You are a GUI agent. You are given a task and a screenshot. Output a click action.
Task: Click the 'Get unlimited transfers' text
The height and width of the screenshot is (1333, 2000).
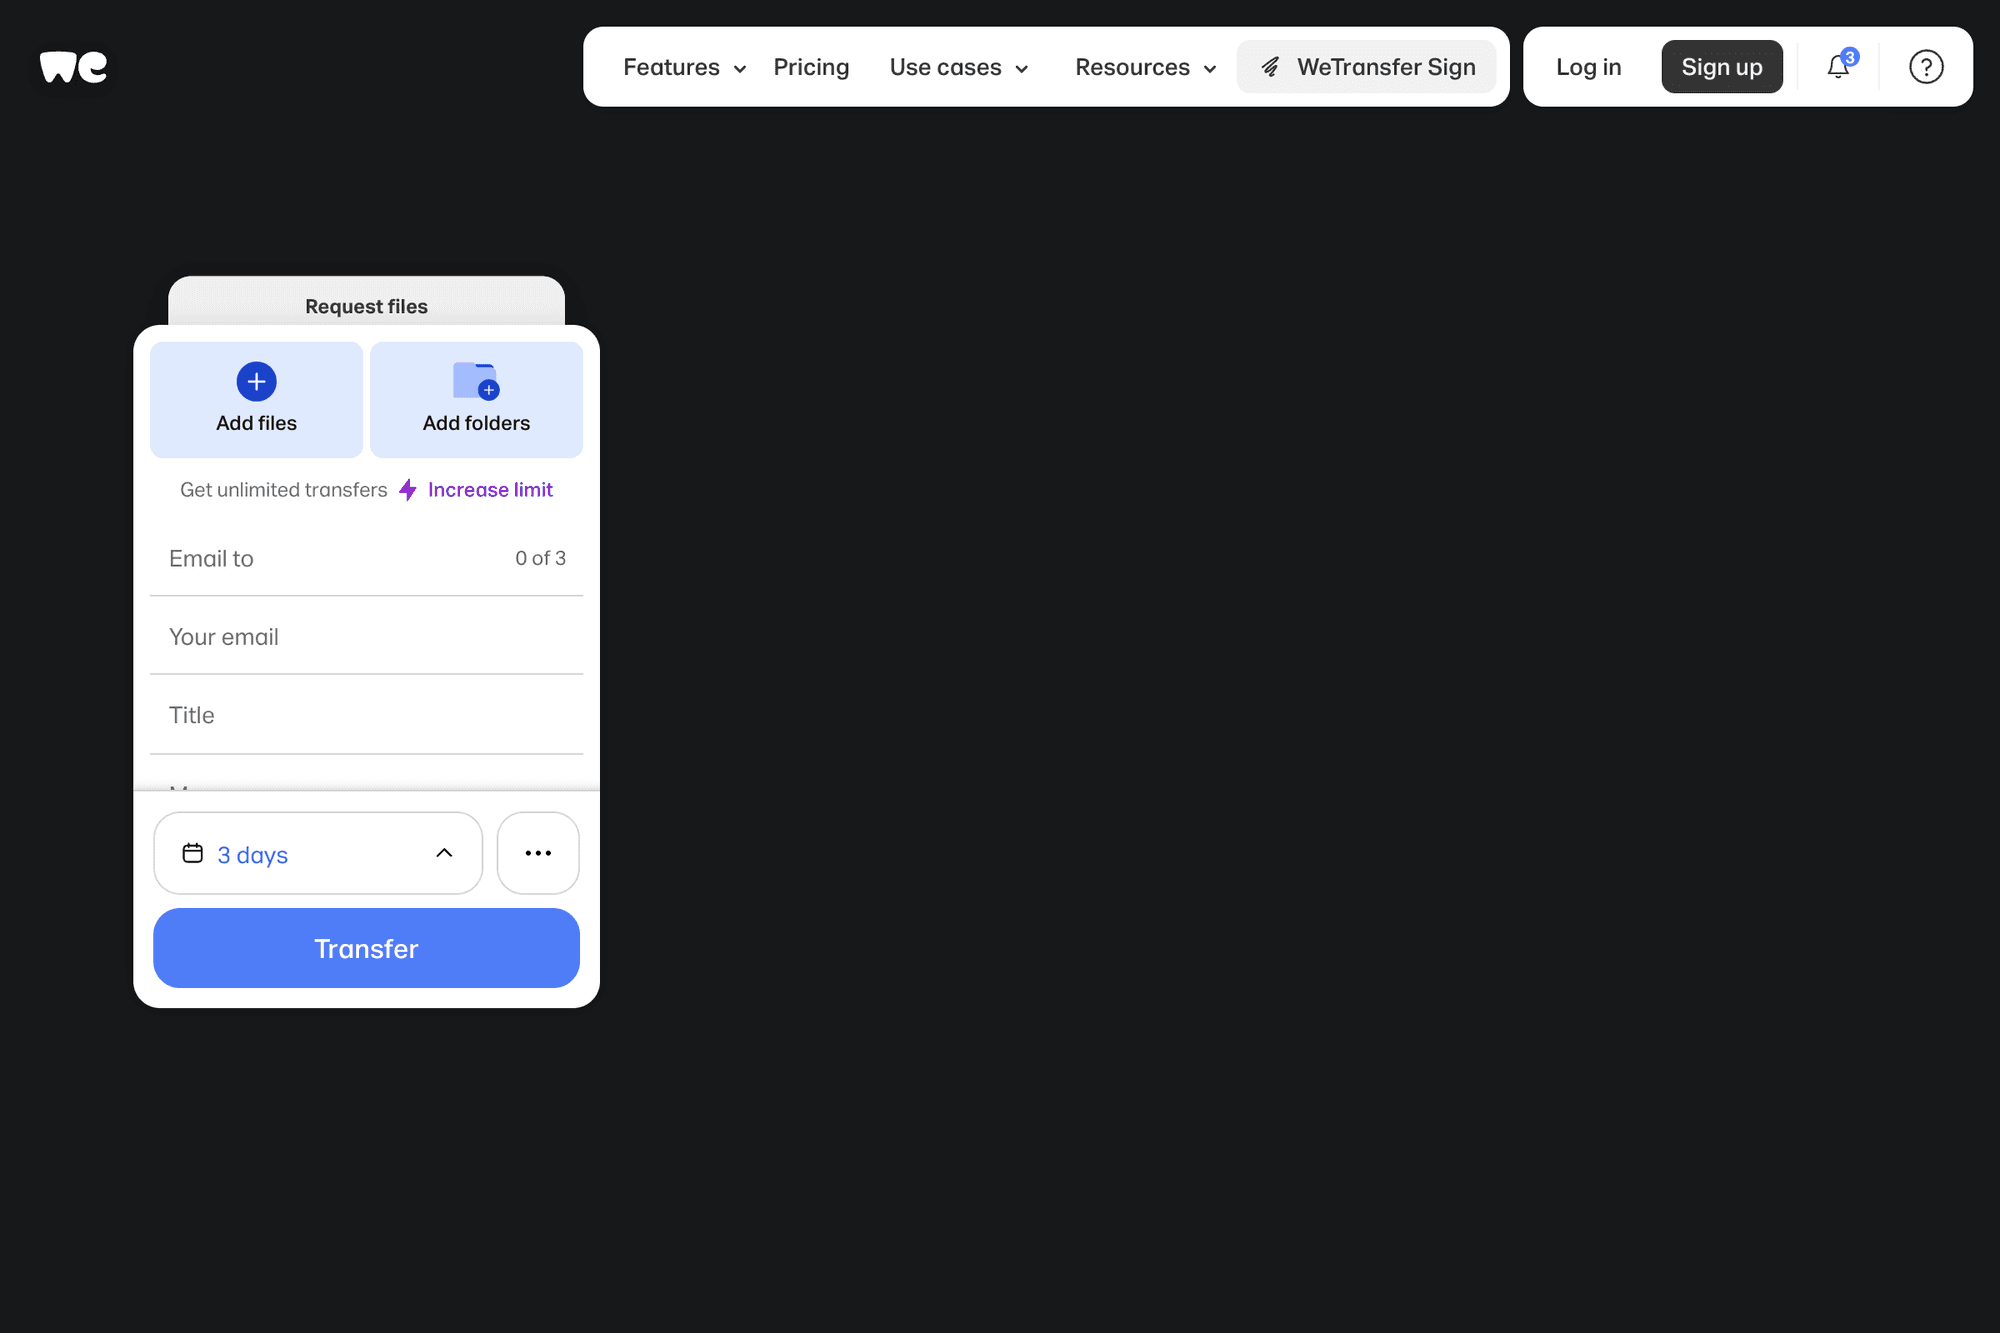pos(284,490)
